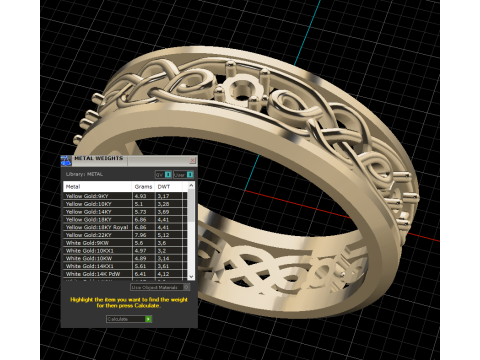Screen dimensions: 480x360
Task: Click the Metal column header
Action: click(x=98, y=186)
